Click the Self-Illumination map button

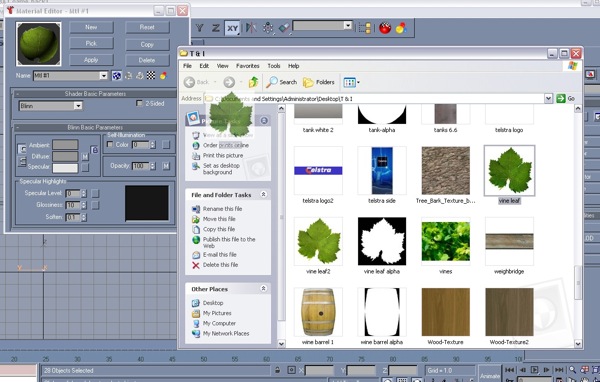[x=166, y=144]
